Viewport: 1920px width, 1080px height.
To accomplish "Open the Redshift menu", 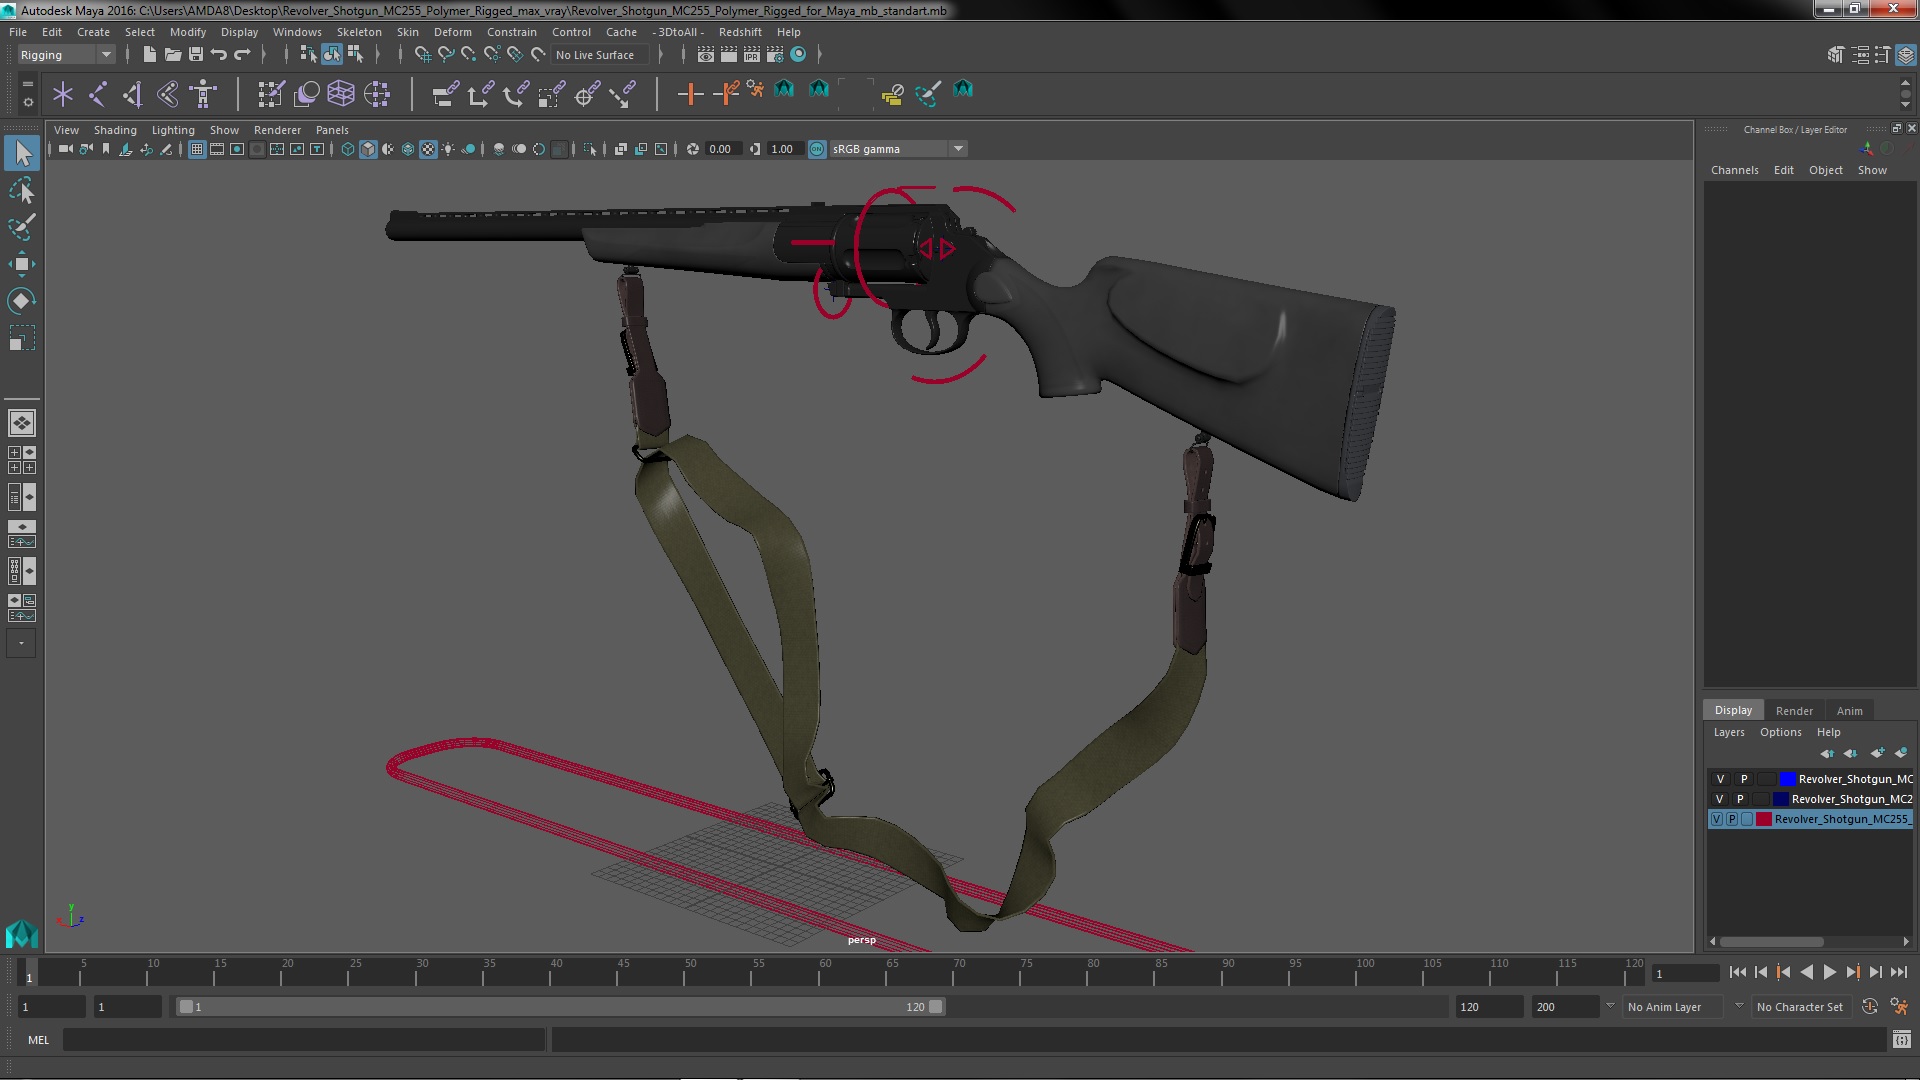I will 740,32.
